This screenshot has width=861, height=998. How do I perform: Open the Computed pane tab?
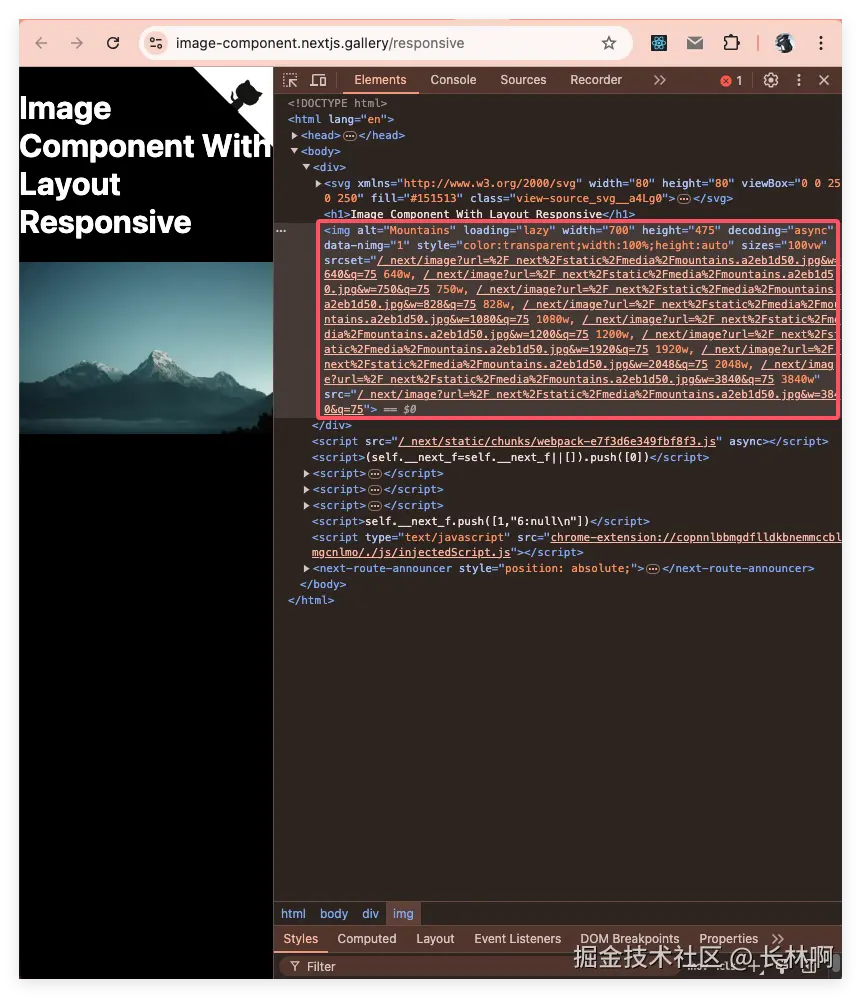(x=367, y=939)
